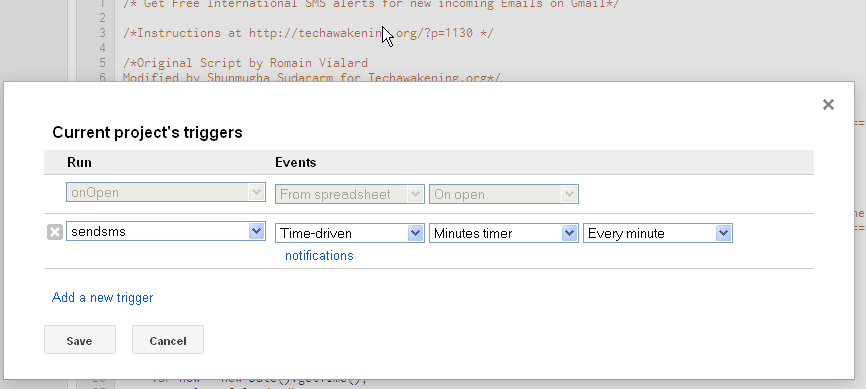
Task: Expand the Time-driven event type dropdown
Action: pos(350,233)
